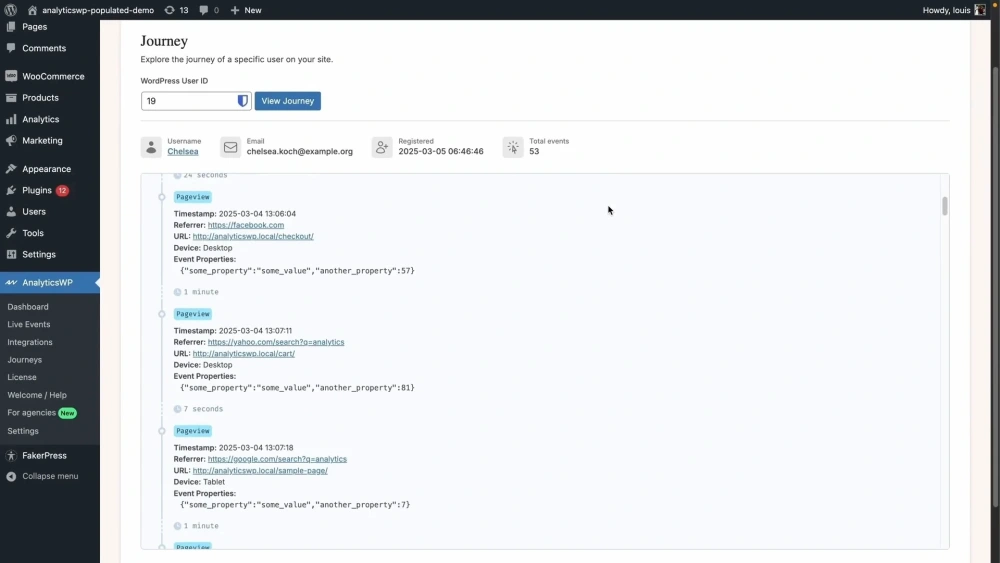
Task: Click the Plugins plug icon
Action: pos(11,190)
